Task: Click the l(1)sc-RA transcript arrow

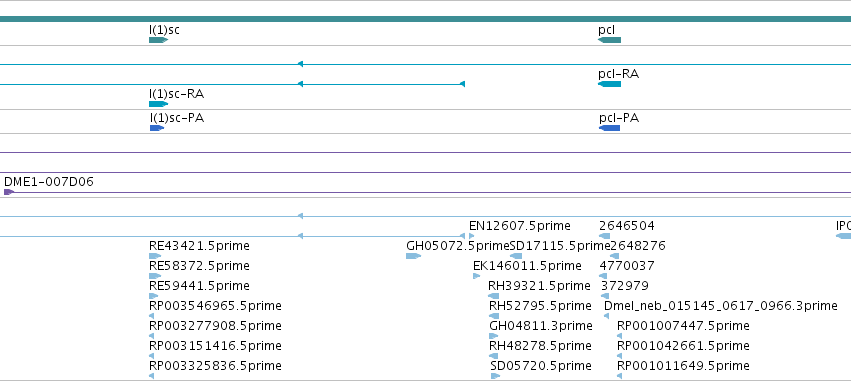Action: (158, 104)
